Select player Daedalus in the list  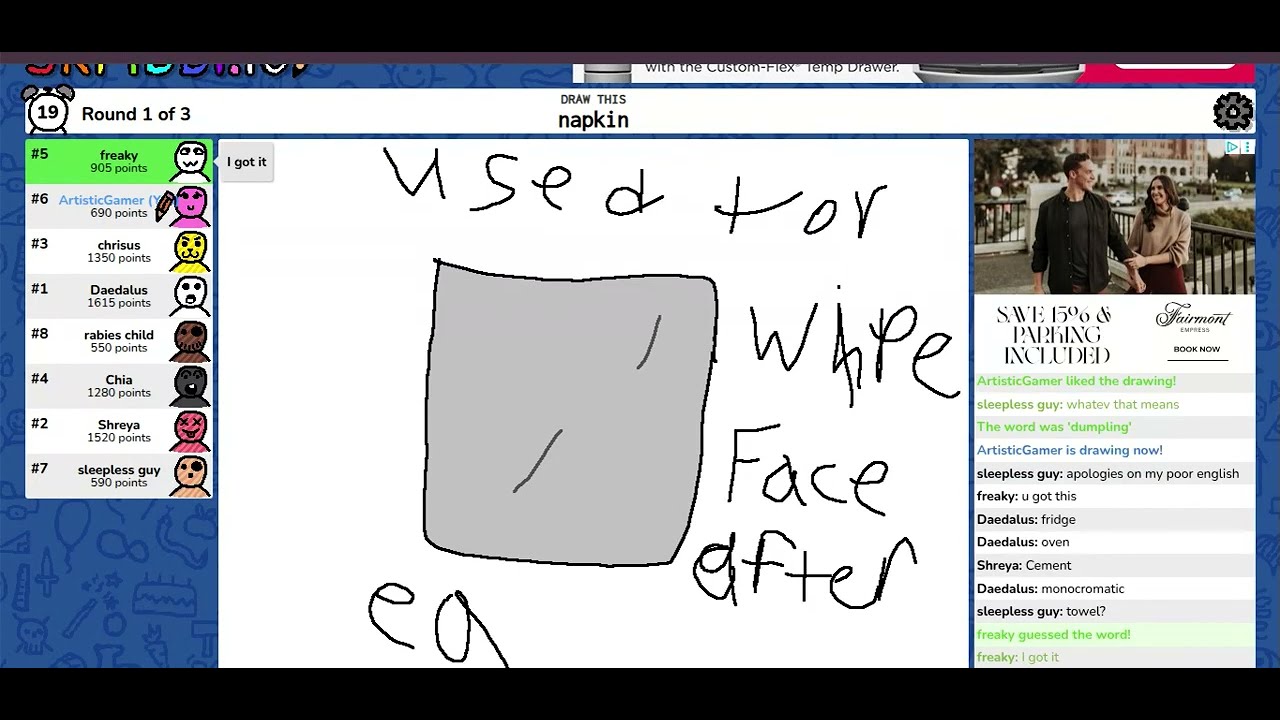coord(119,295)
